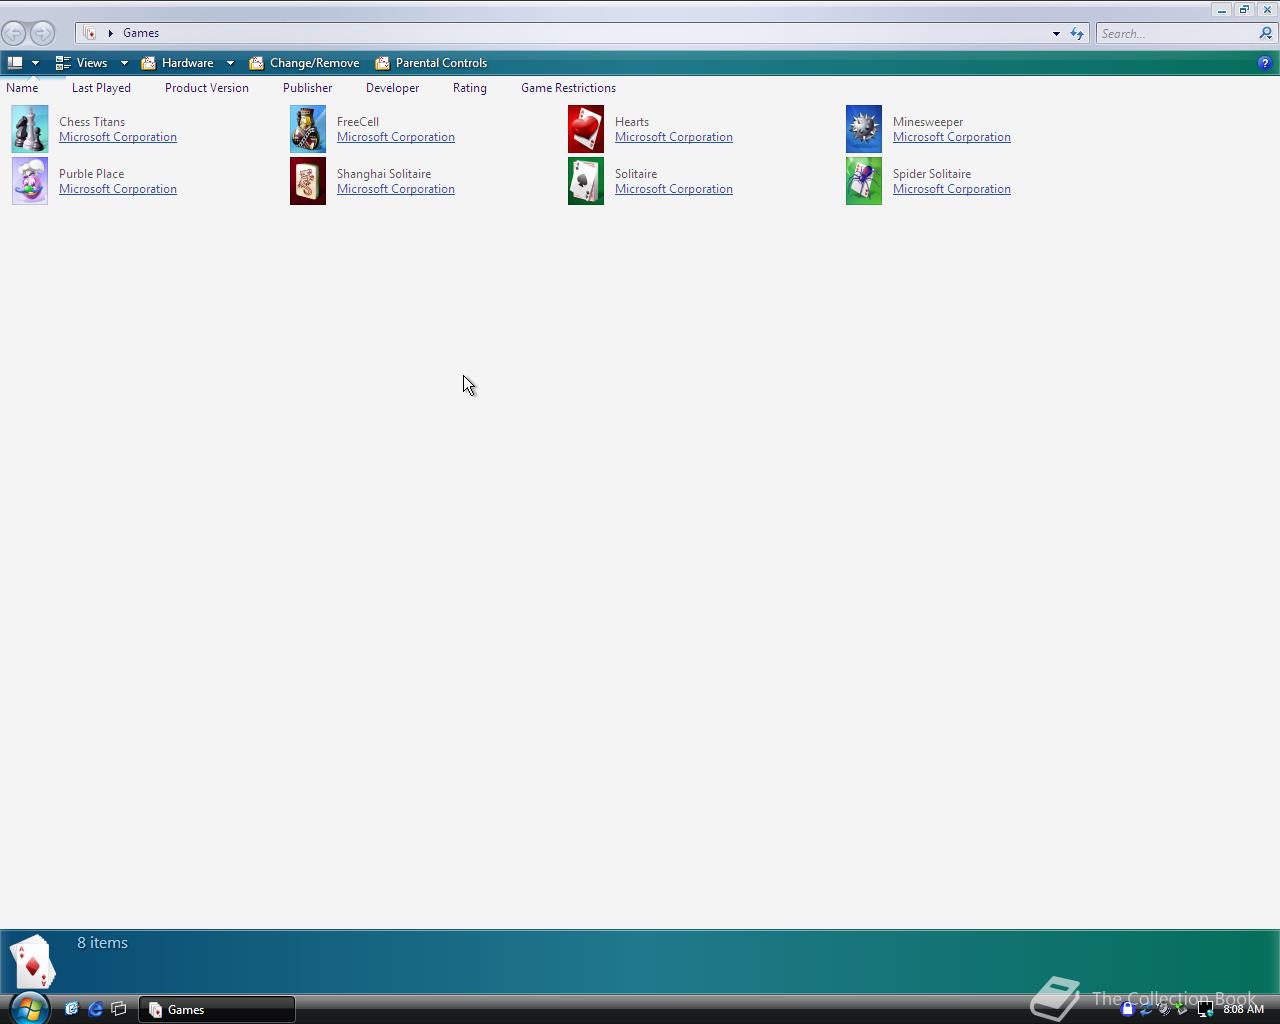The height and width of the screenshot is (1024, 1280).
Task: Select the Chess Titans title text
Action: pos(92,122)
